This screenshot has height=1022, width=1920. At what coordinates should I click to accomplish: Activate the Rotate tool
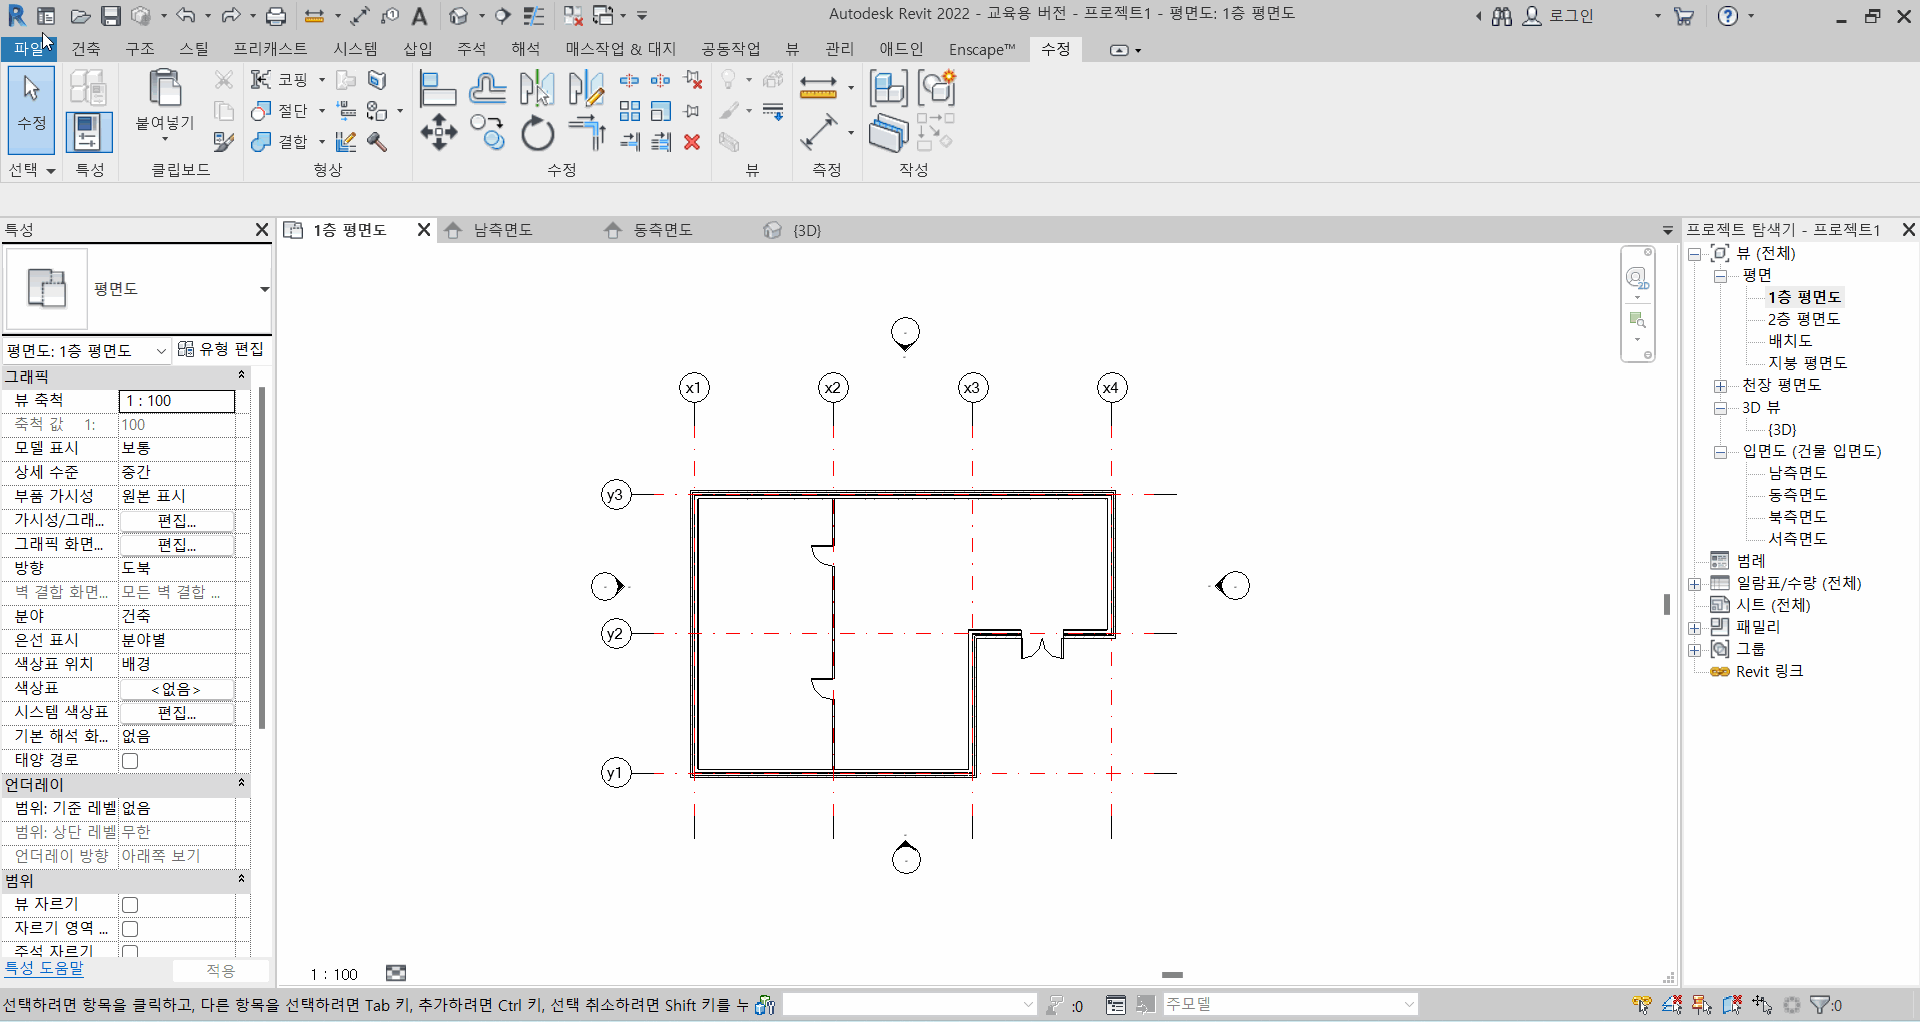click(x=537, y=132)
